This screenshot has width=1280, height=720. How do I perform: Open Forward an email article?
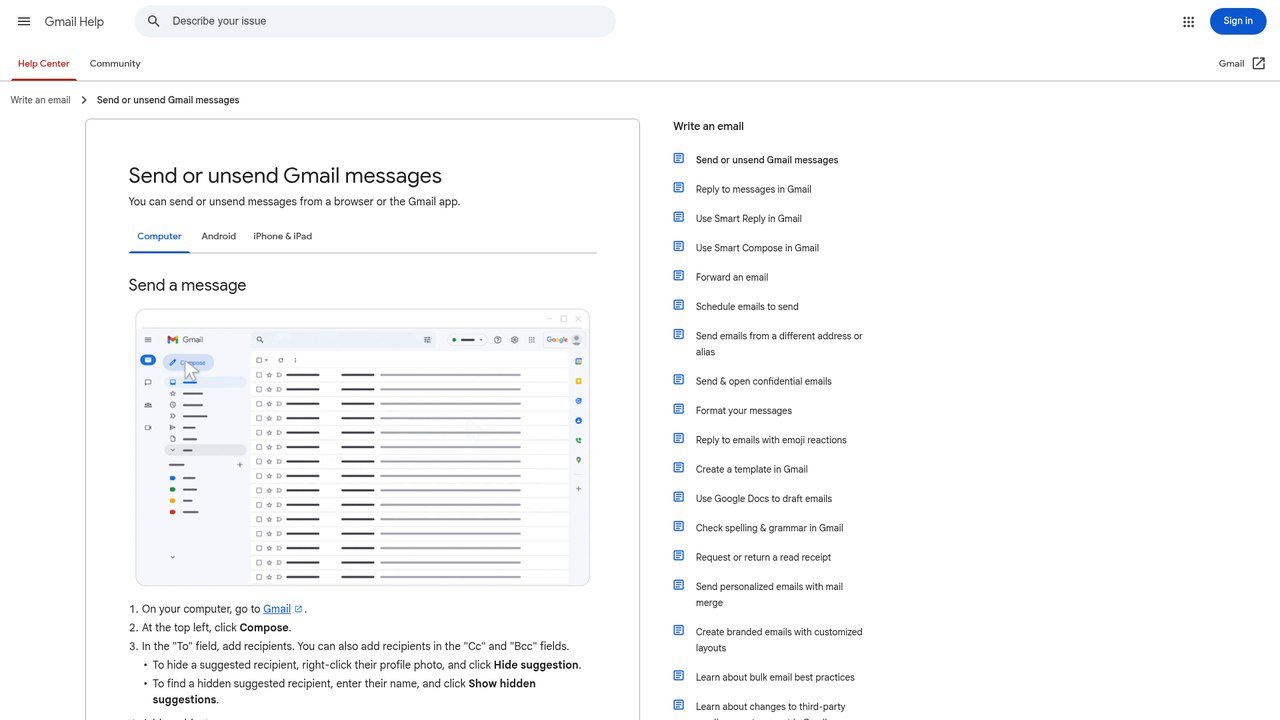tap(732, 277)
